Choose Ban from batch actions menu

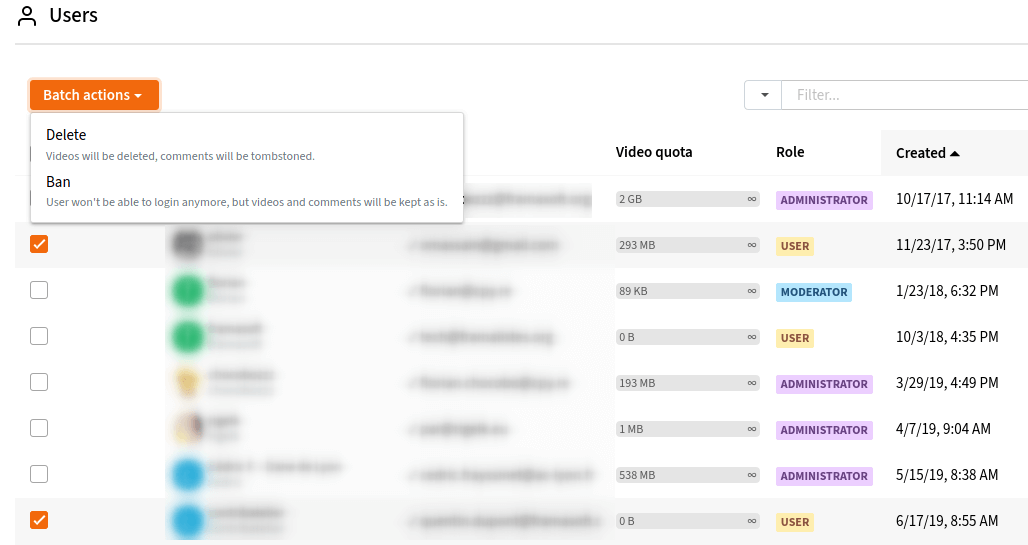[58, 182]
